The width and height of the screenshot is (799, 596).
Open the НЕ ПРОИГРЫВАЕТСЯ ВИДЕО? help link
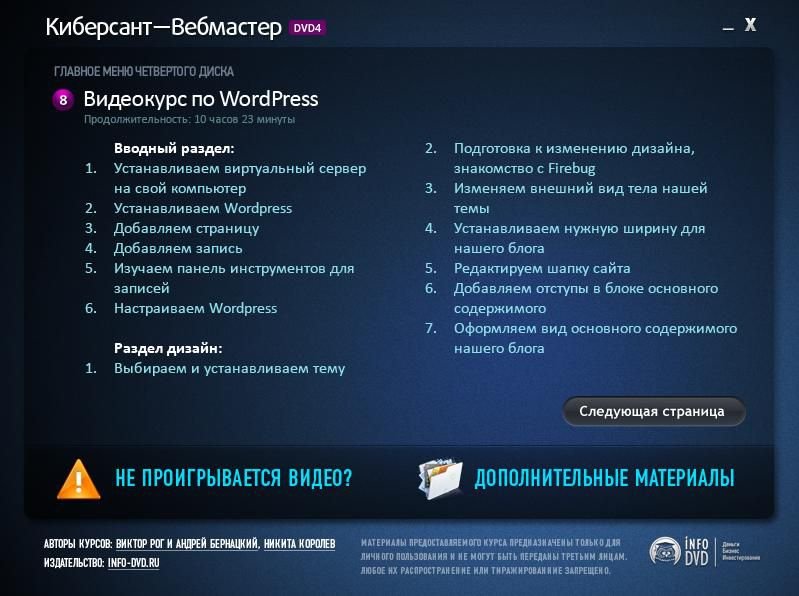[x=234, y=478]
